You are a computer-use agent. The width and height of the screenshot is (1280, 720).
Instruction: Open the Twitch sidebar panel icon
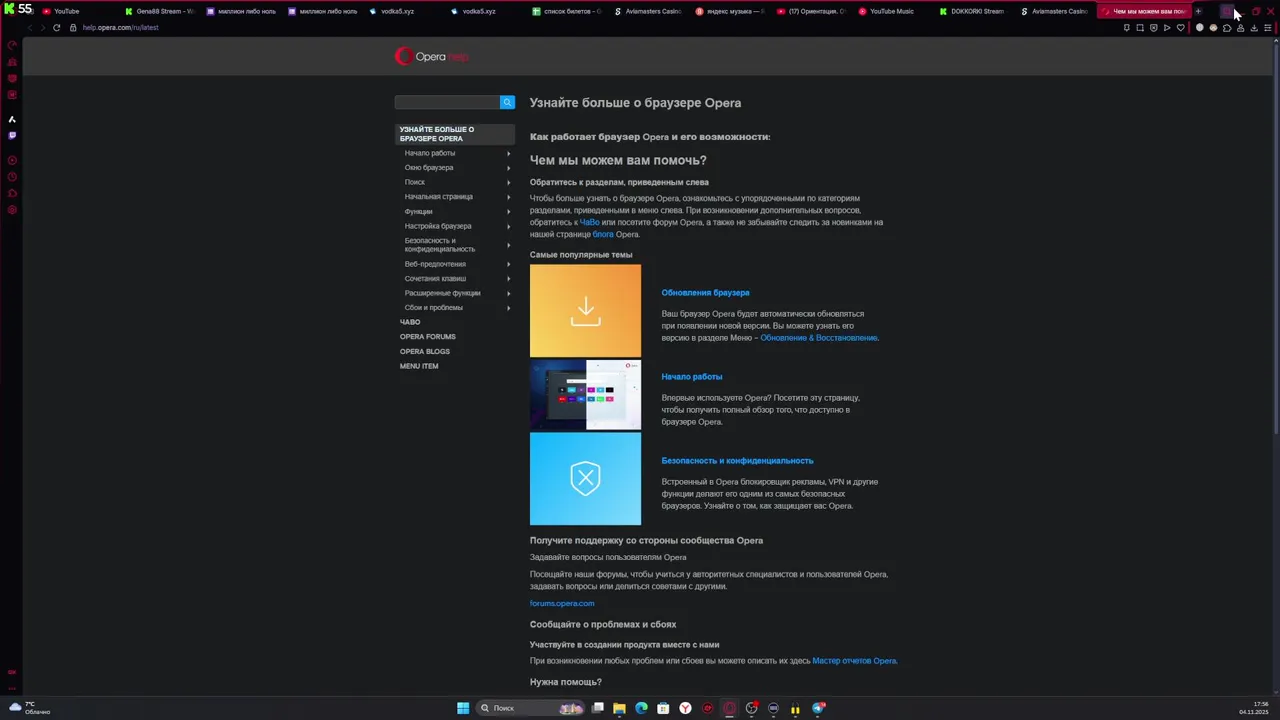tap(12, 135)
